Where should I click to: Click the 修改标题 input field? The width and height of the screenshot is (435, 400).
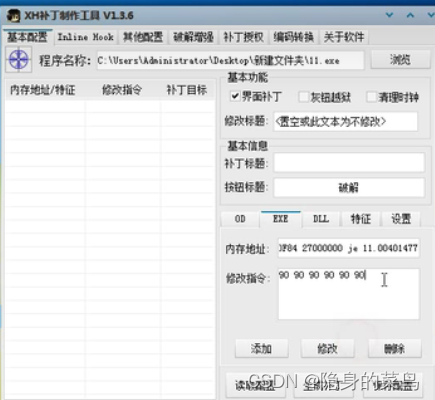tap(345, 122)
